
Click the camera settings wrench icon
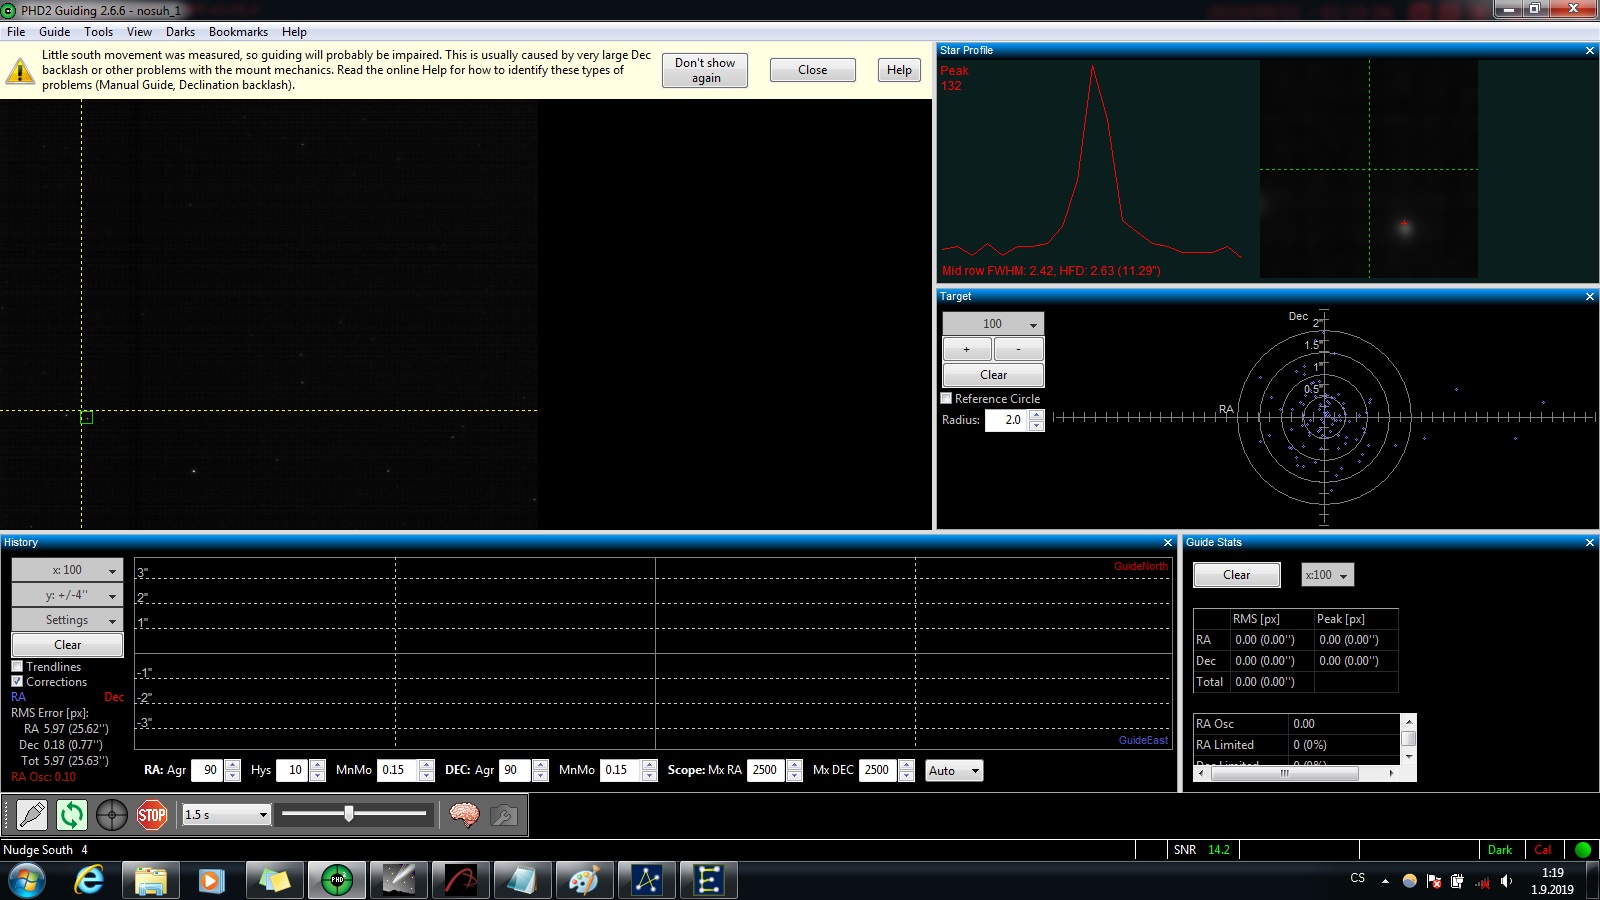(x=504, y=816)
